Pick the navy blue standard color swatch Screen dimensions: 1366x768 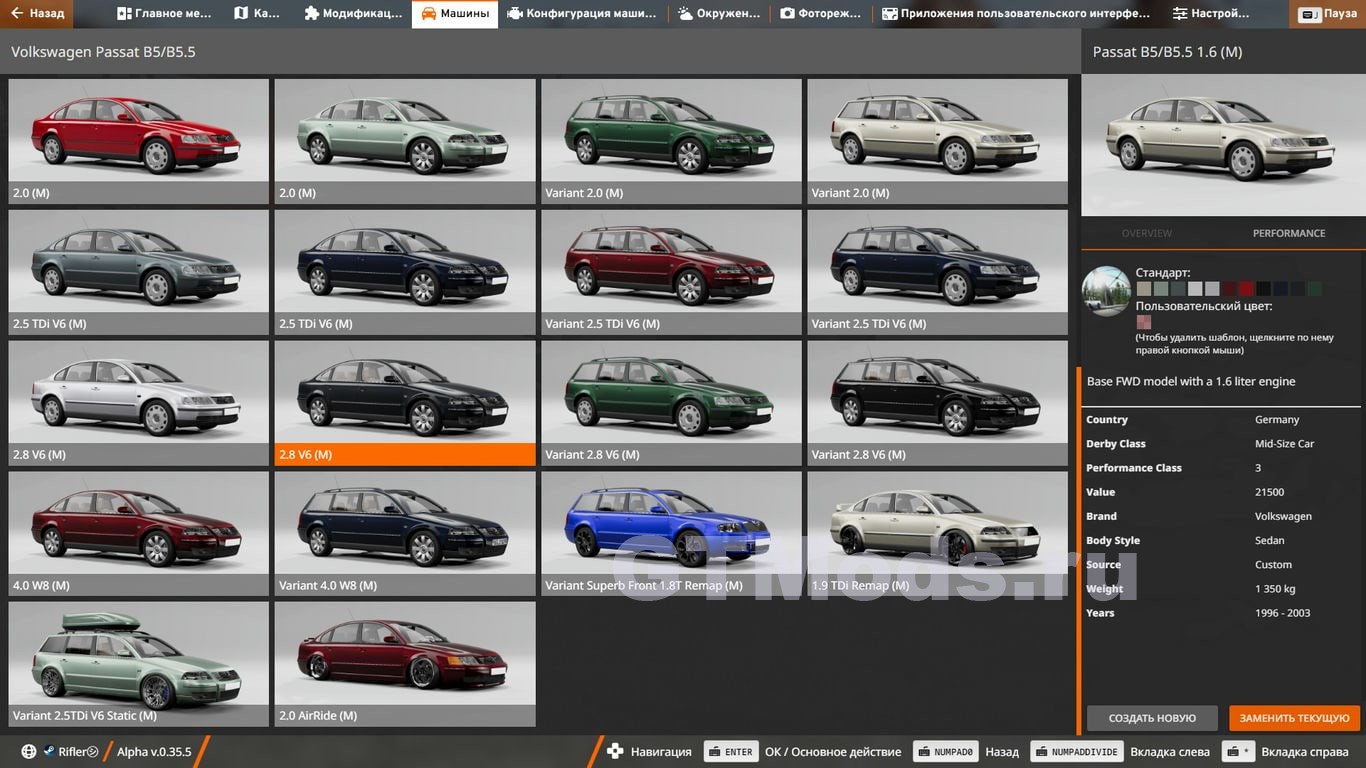[x=1280, y=289]
